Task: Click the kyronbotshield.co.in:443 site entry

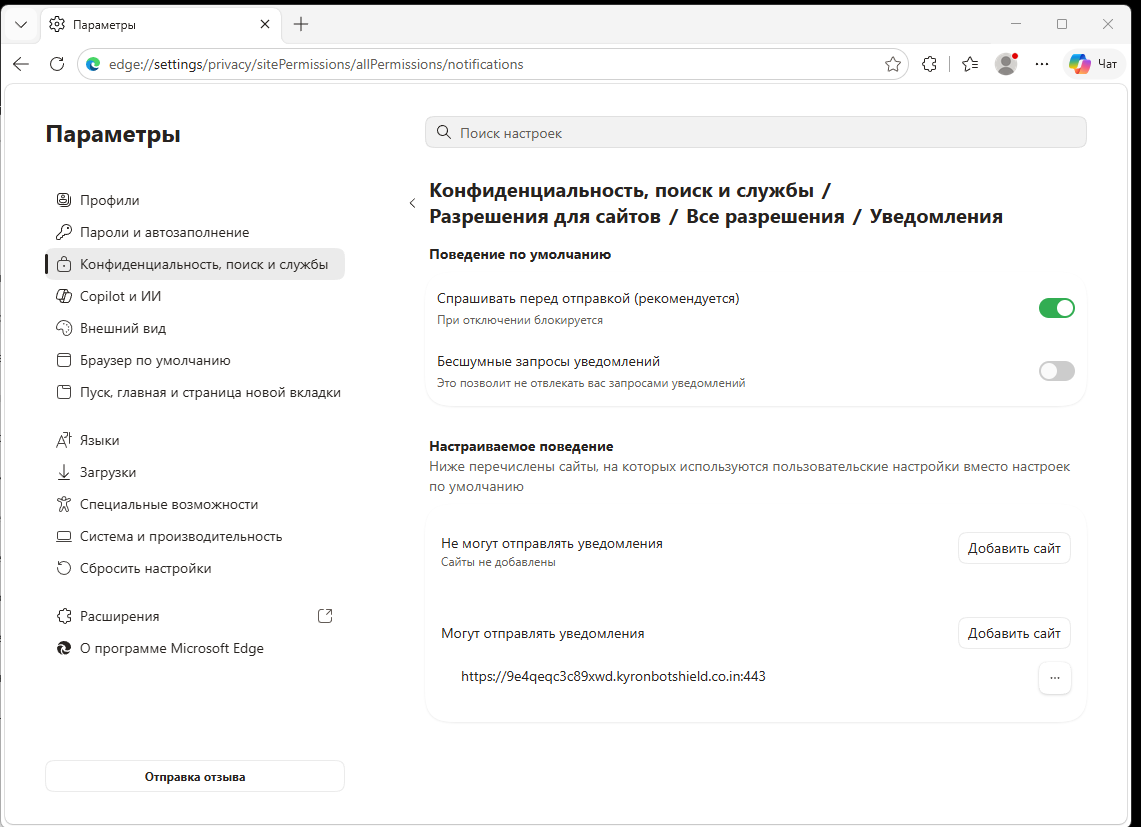Action: (613, 676)
